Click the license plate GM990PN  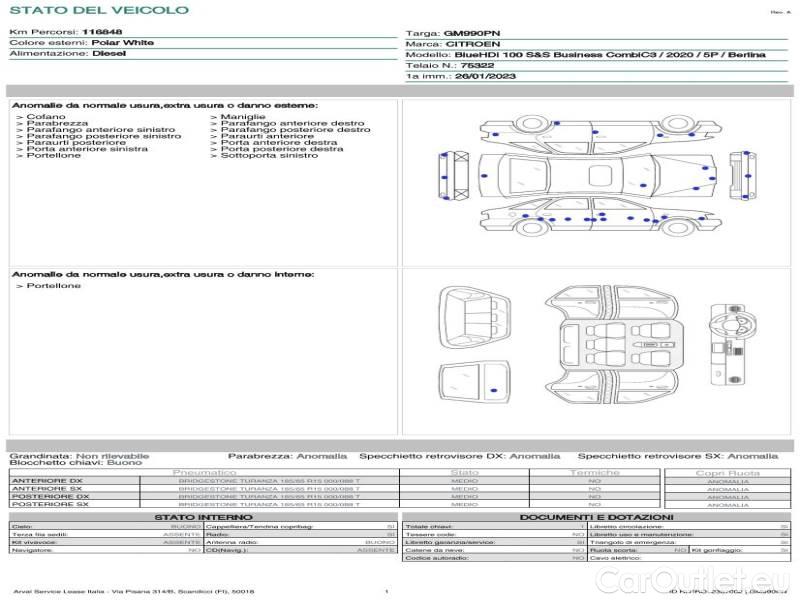coord(472,33)
